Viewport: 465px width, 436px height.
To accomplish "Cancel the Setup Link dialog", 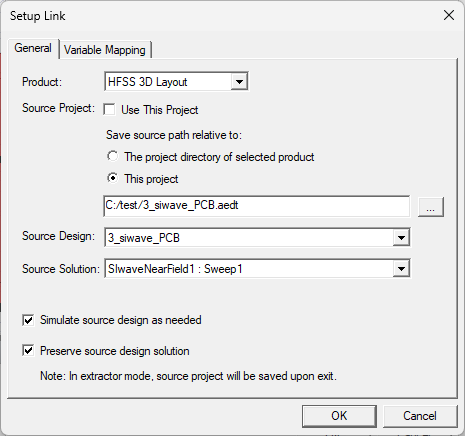I will pyautogui.click(x=420, y=416).
